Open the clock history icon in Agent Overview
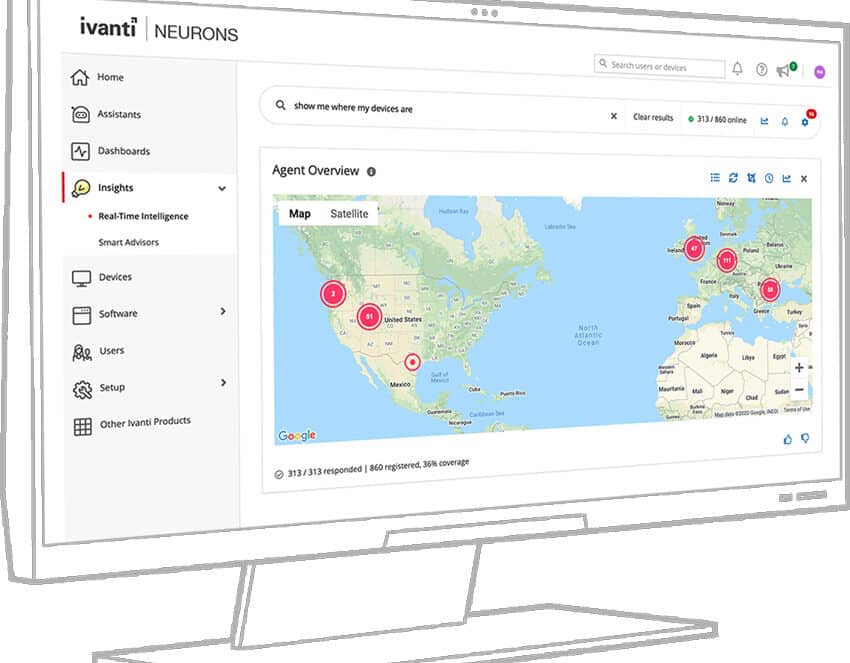Viewport: 850px width, 663px height. pos(769,178)
